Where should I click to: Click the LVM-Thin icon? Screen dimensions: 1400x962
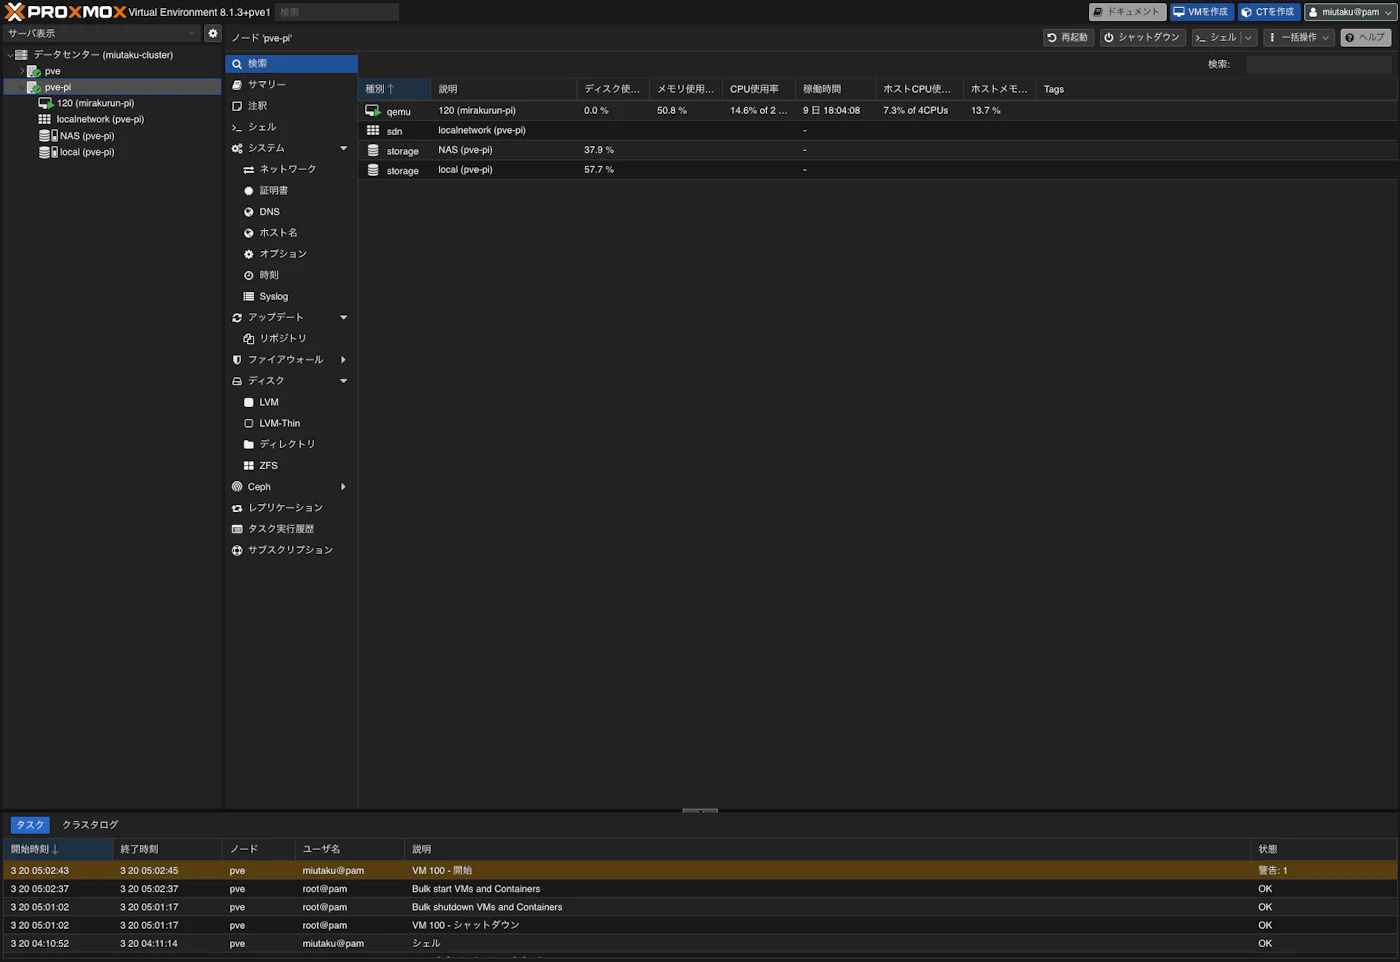tap(249, 423)
